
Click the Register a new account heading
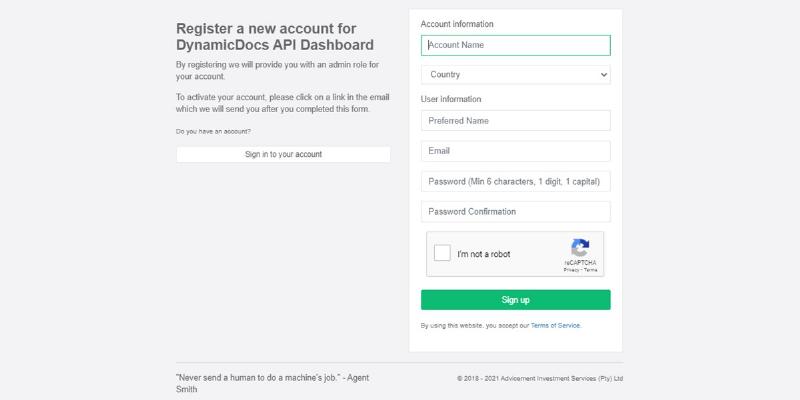click(275, 37)
